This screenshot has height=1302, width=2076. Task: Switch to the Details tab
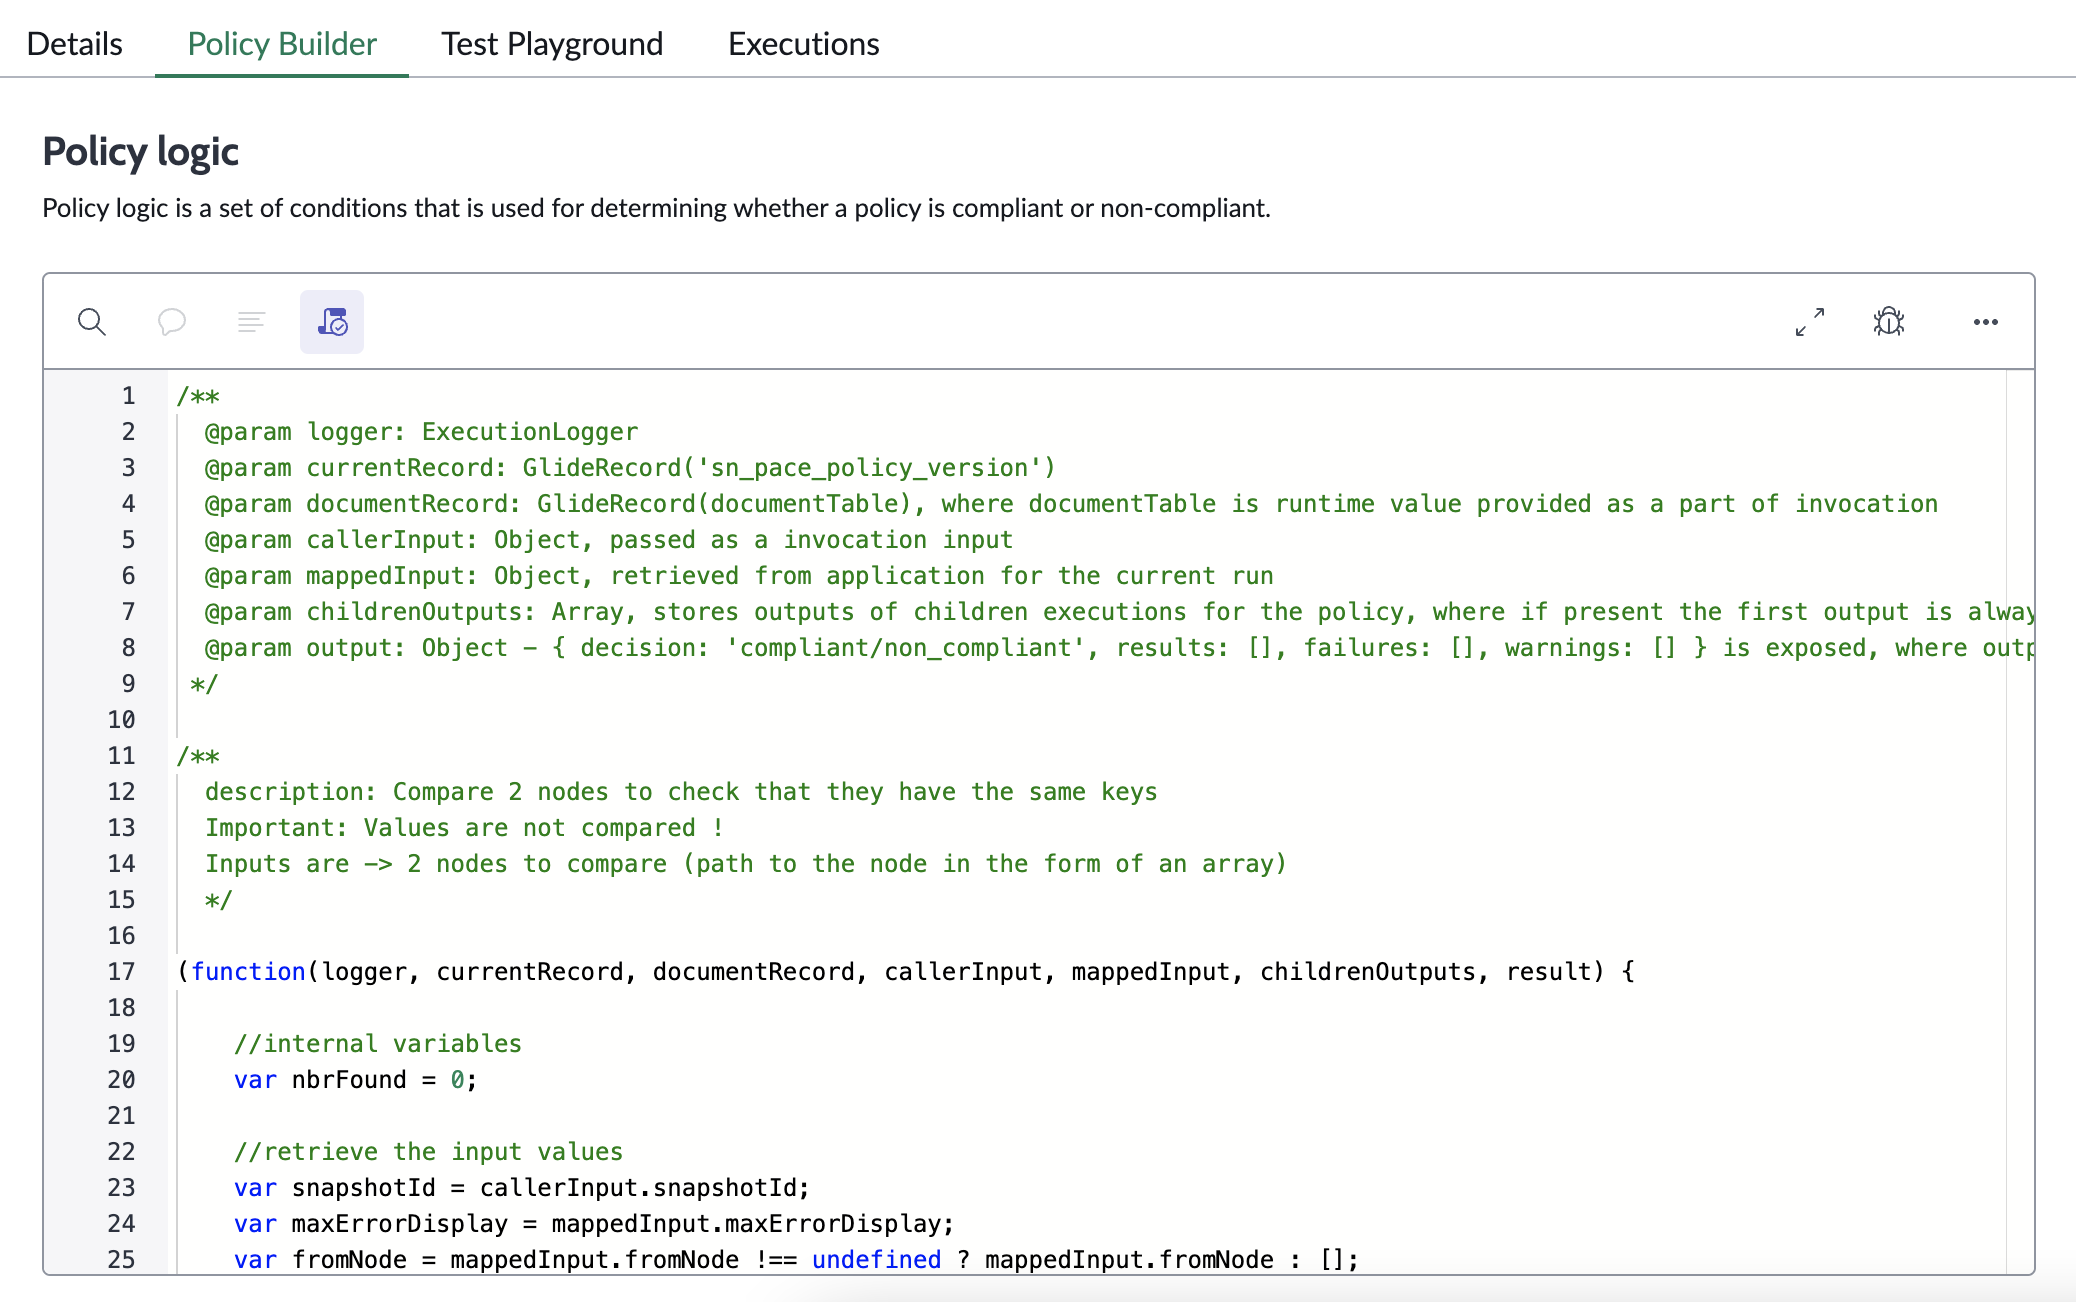click(x=75, y=44)
